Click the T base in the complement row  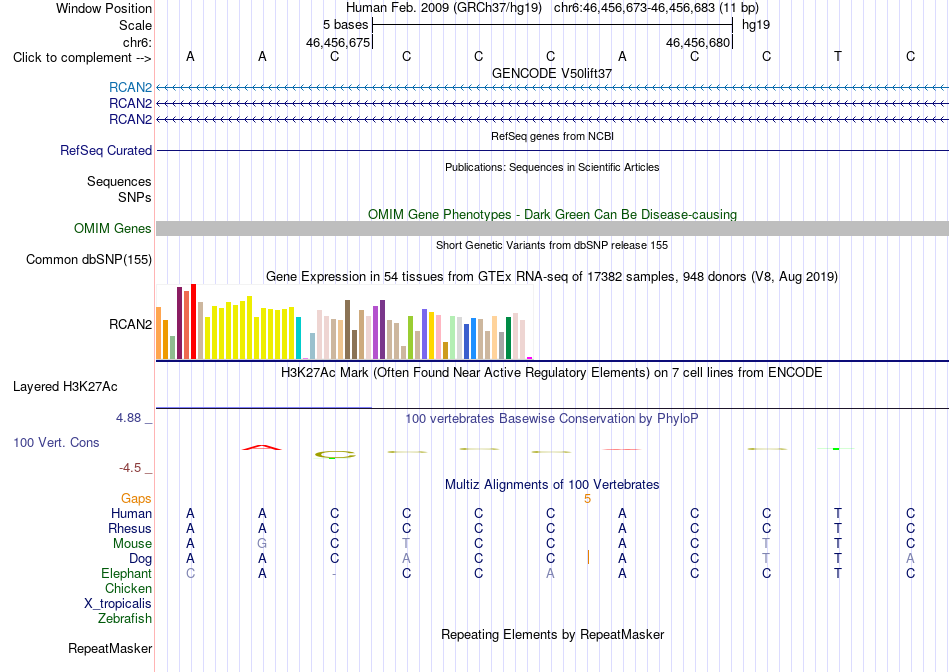point(838,56)
